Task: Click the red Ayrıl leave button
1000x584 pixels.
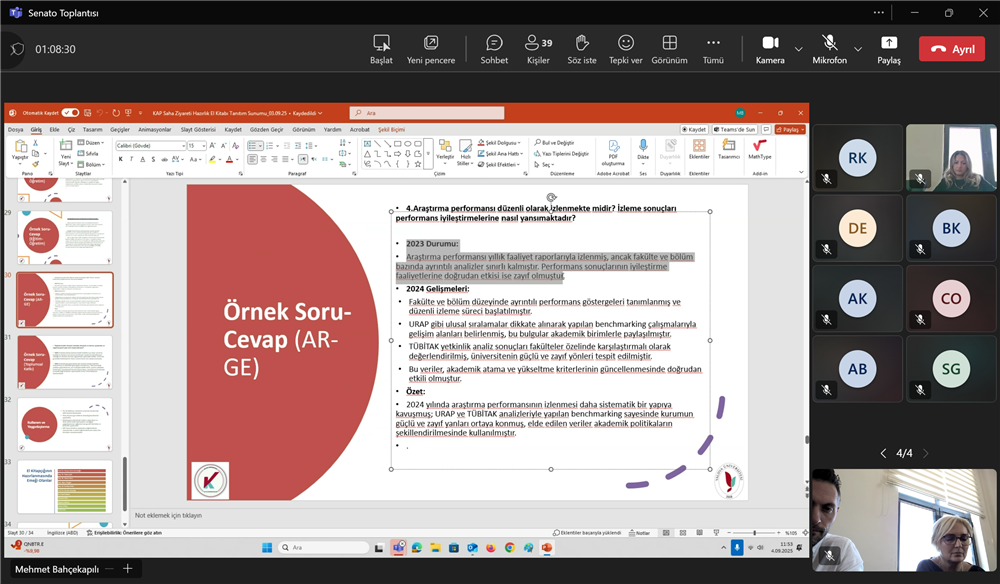Action: tap(952, 49)
